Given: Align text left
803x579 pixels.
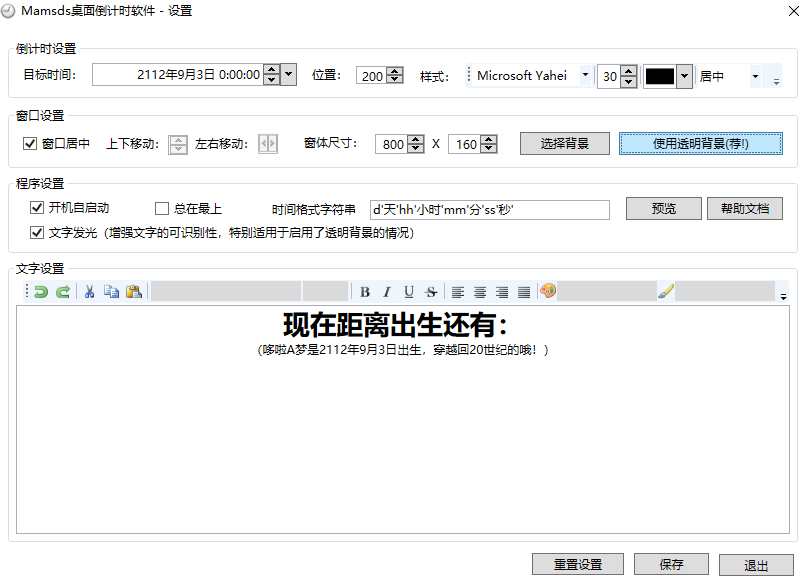Looking at the screenshot, I should click(x=458, y=292).
